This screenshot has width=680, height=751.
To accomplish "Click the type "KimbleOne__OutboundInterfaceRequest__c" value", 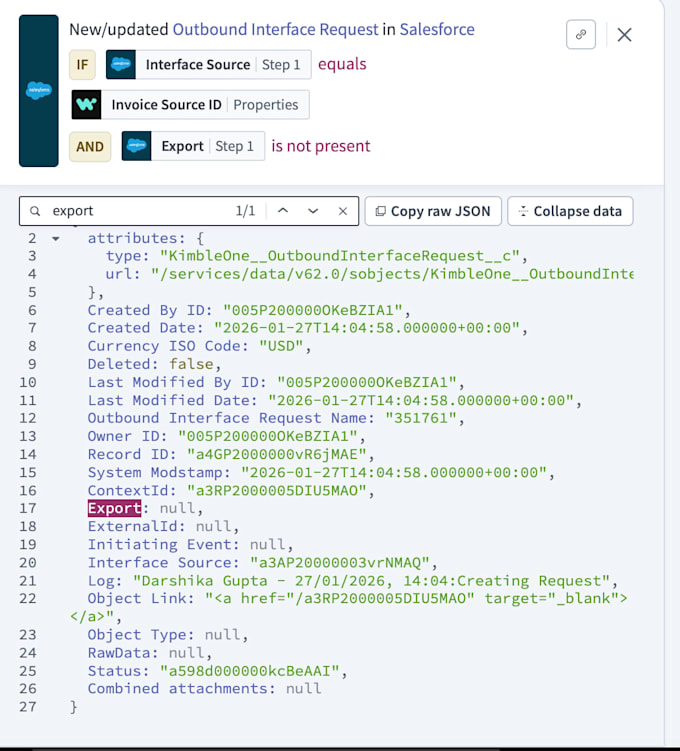I will point(340,256).
